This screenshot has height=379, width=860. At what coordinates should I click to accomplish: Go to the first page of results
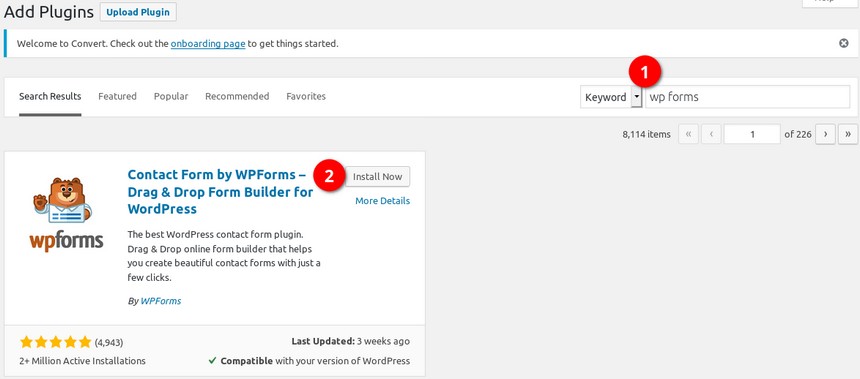[688, 134]
